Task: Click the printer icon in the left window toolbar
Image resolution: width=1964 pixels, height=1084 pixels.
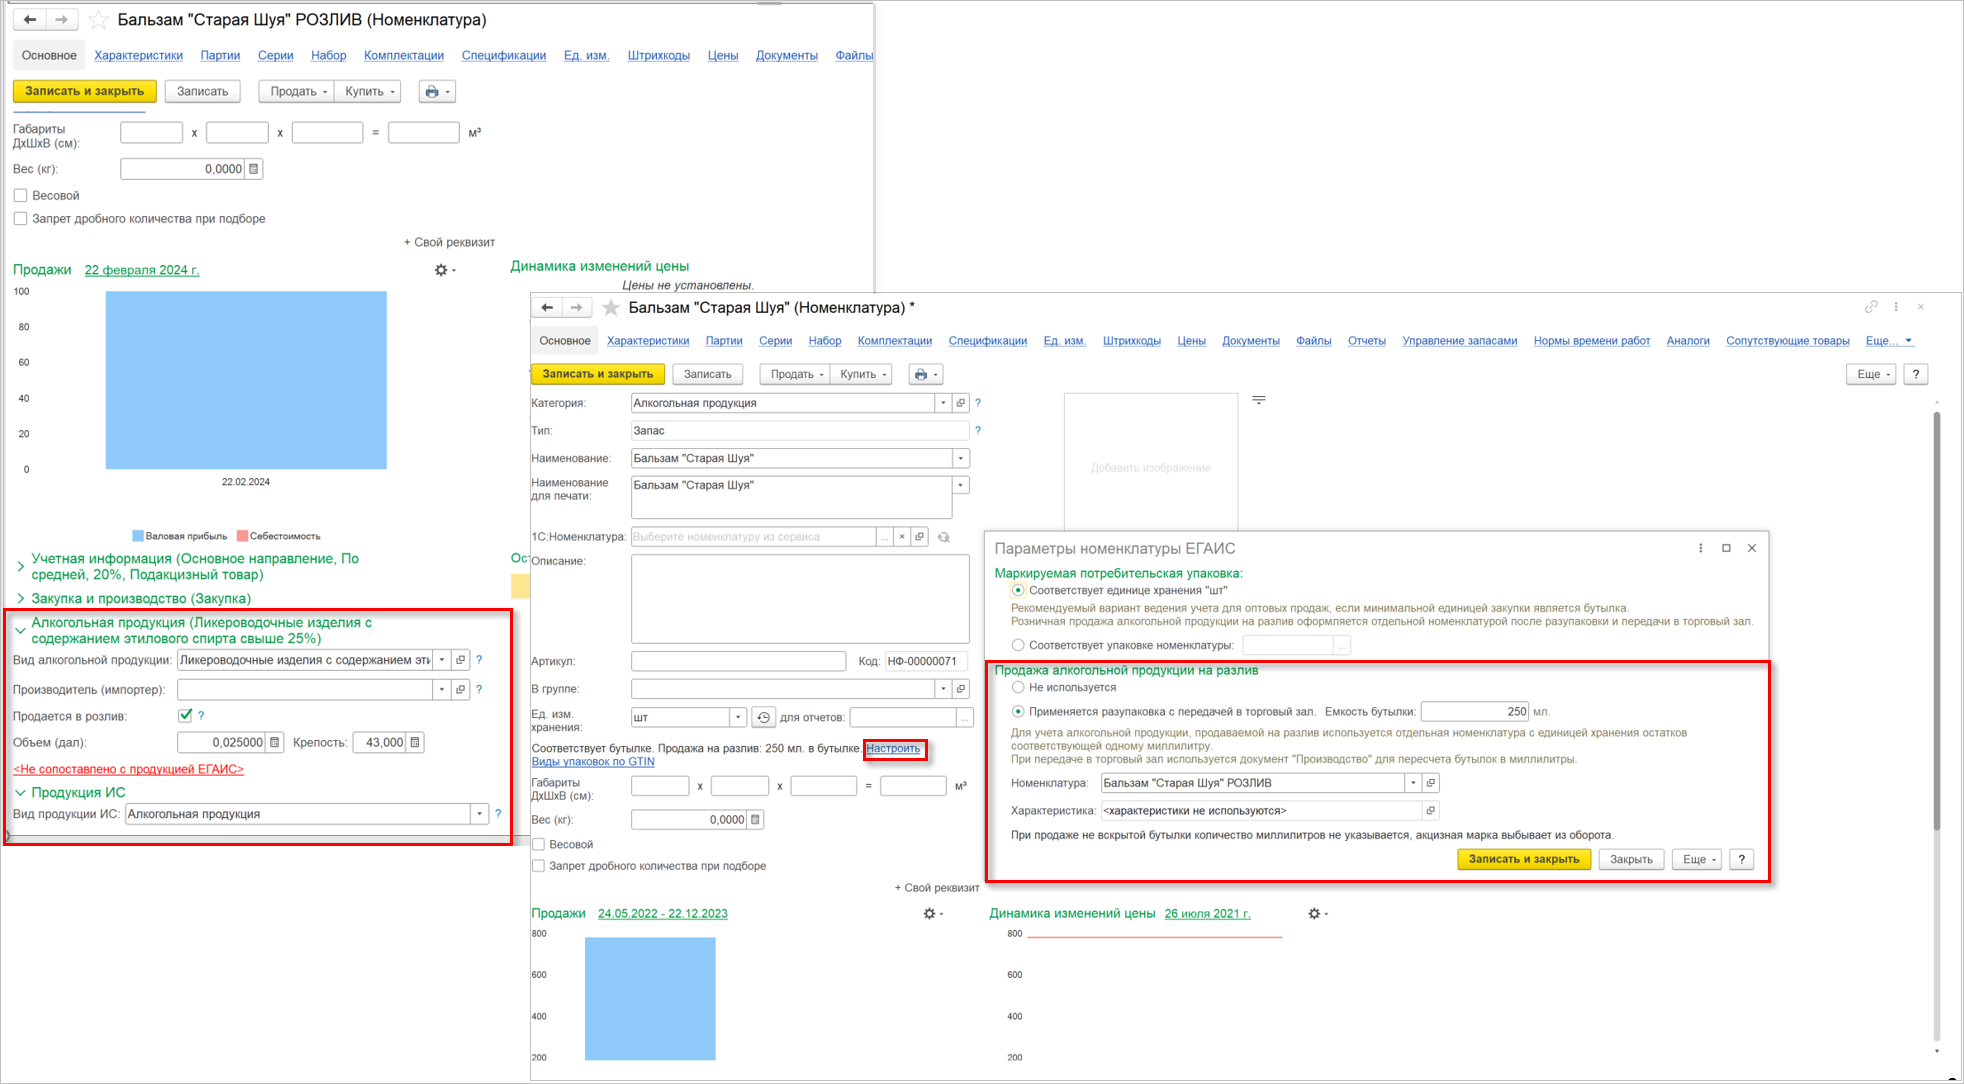Action: 431,91
